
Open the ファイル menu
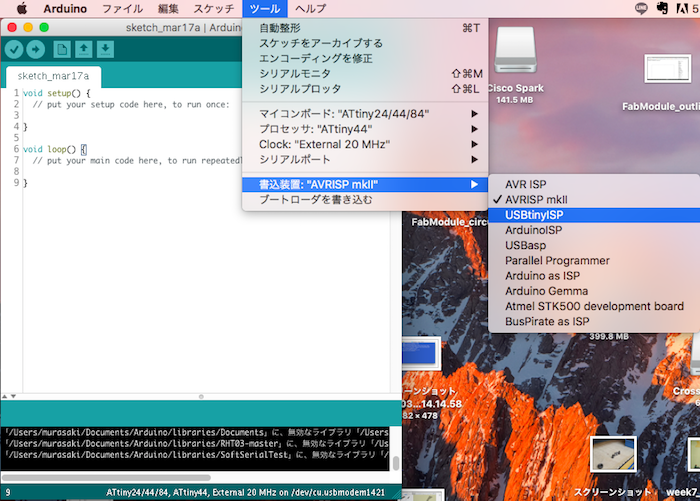pyautogui.click(x=122, y=8)
